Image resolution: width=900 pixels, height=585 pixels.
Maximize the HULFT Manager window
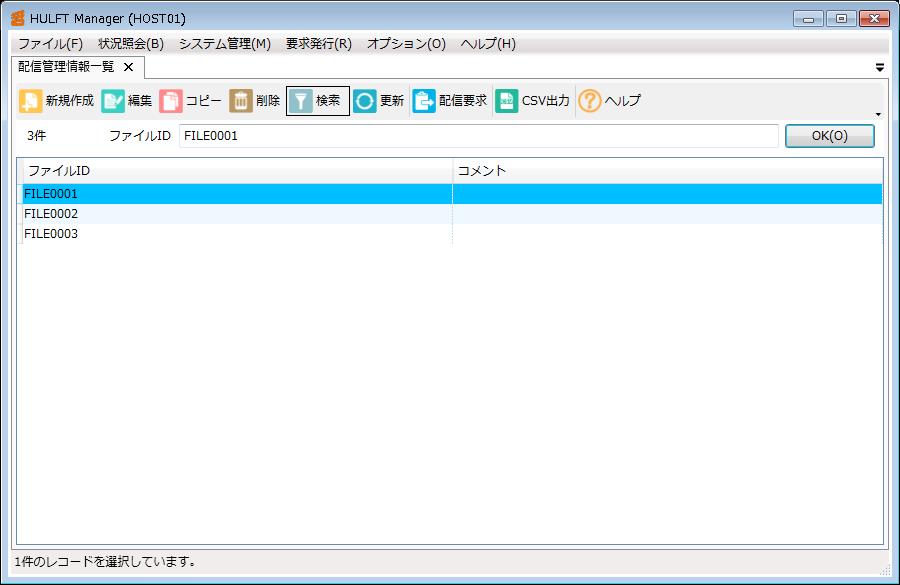pos(841,19)
